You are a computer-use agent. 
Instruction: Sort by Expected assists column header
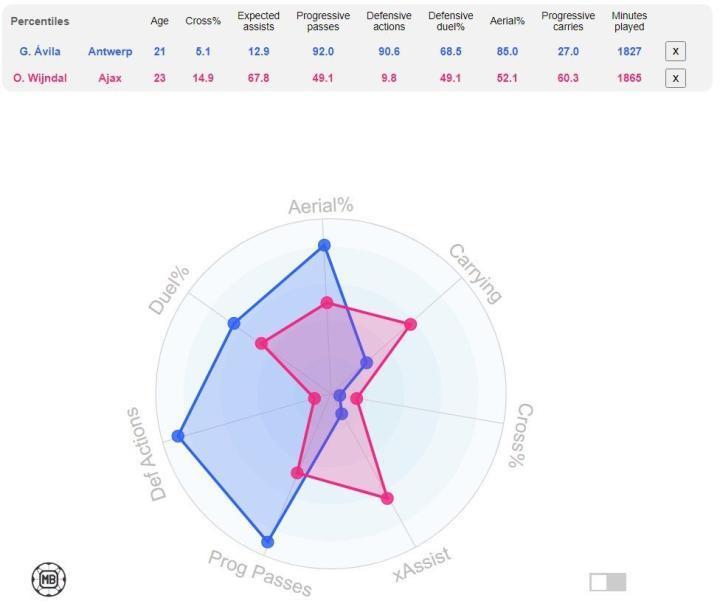coord(259,21)
